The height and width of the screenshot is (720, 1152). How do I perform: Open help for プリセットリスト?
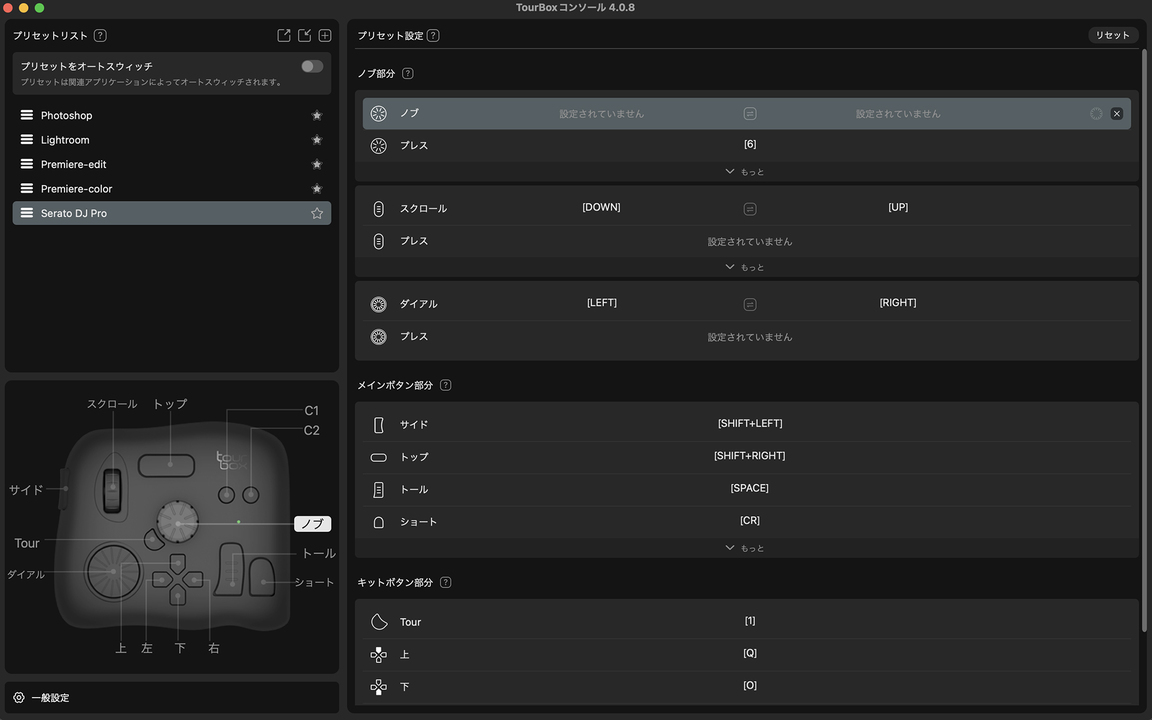pyautogui.click(x=101, y=35)
